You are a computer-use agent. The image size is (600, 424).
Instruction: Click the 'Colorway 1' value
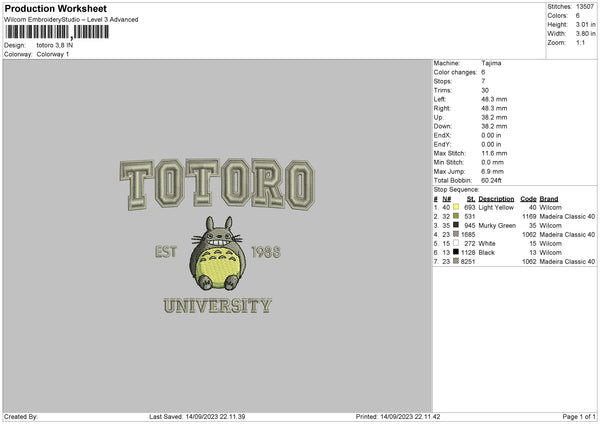point(53,54)
